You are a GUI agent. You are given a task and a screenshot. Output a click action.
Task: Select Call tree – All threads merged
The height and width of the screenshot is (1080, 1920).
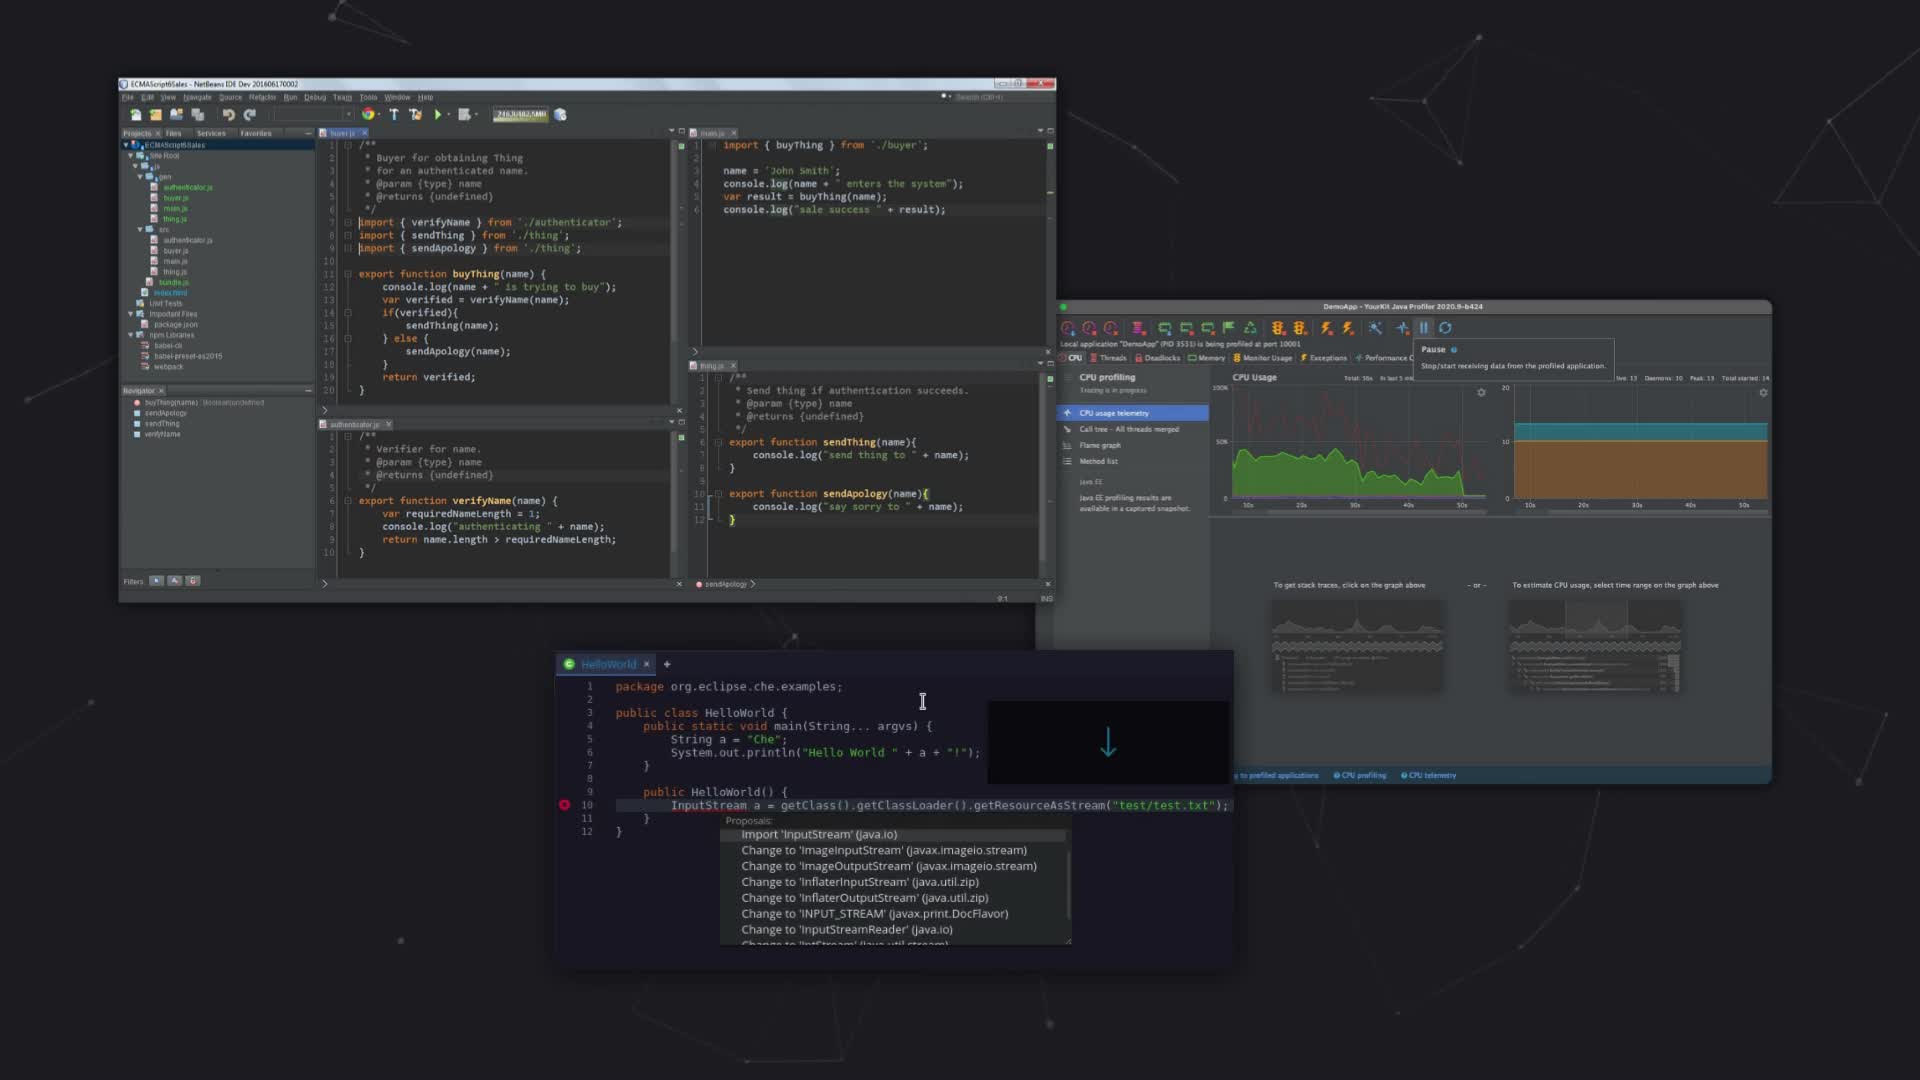tap(1129, 429)
